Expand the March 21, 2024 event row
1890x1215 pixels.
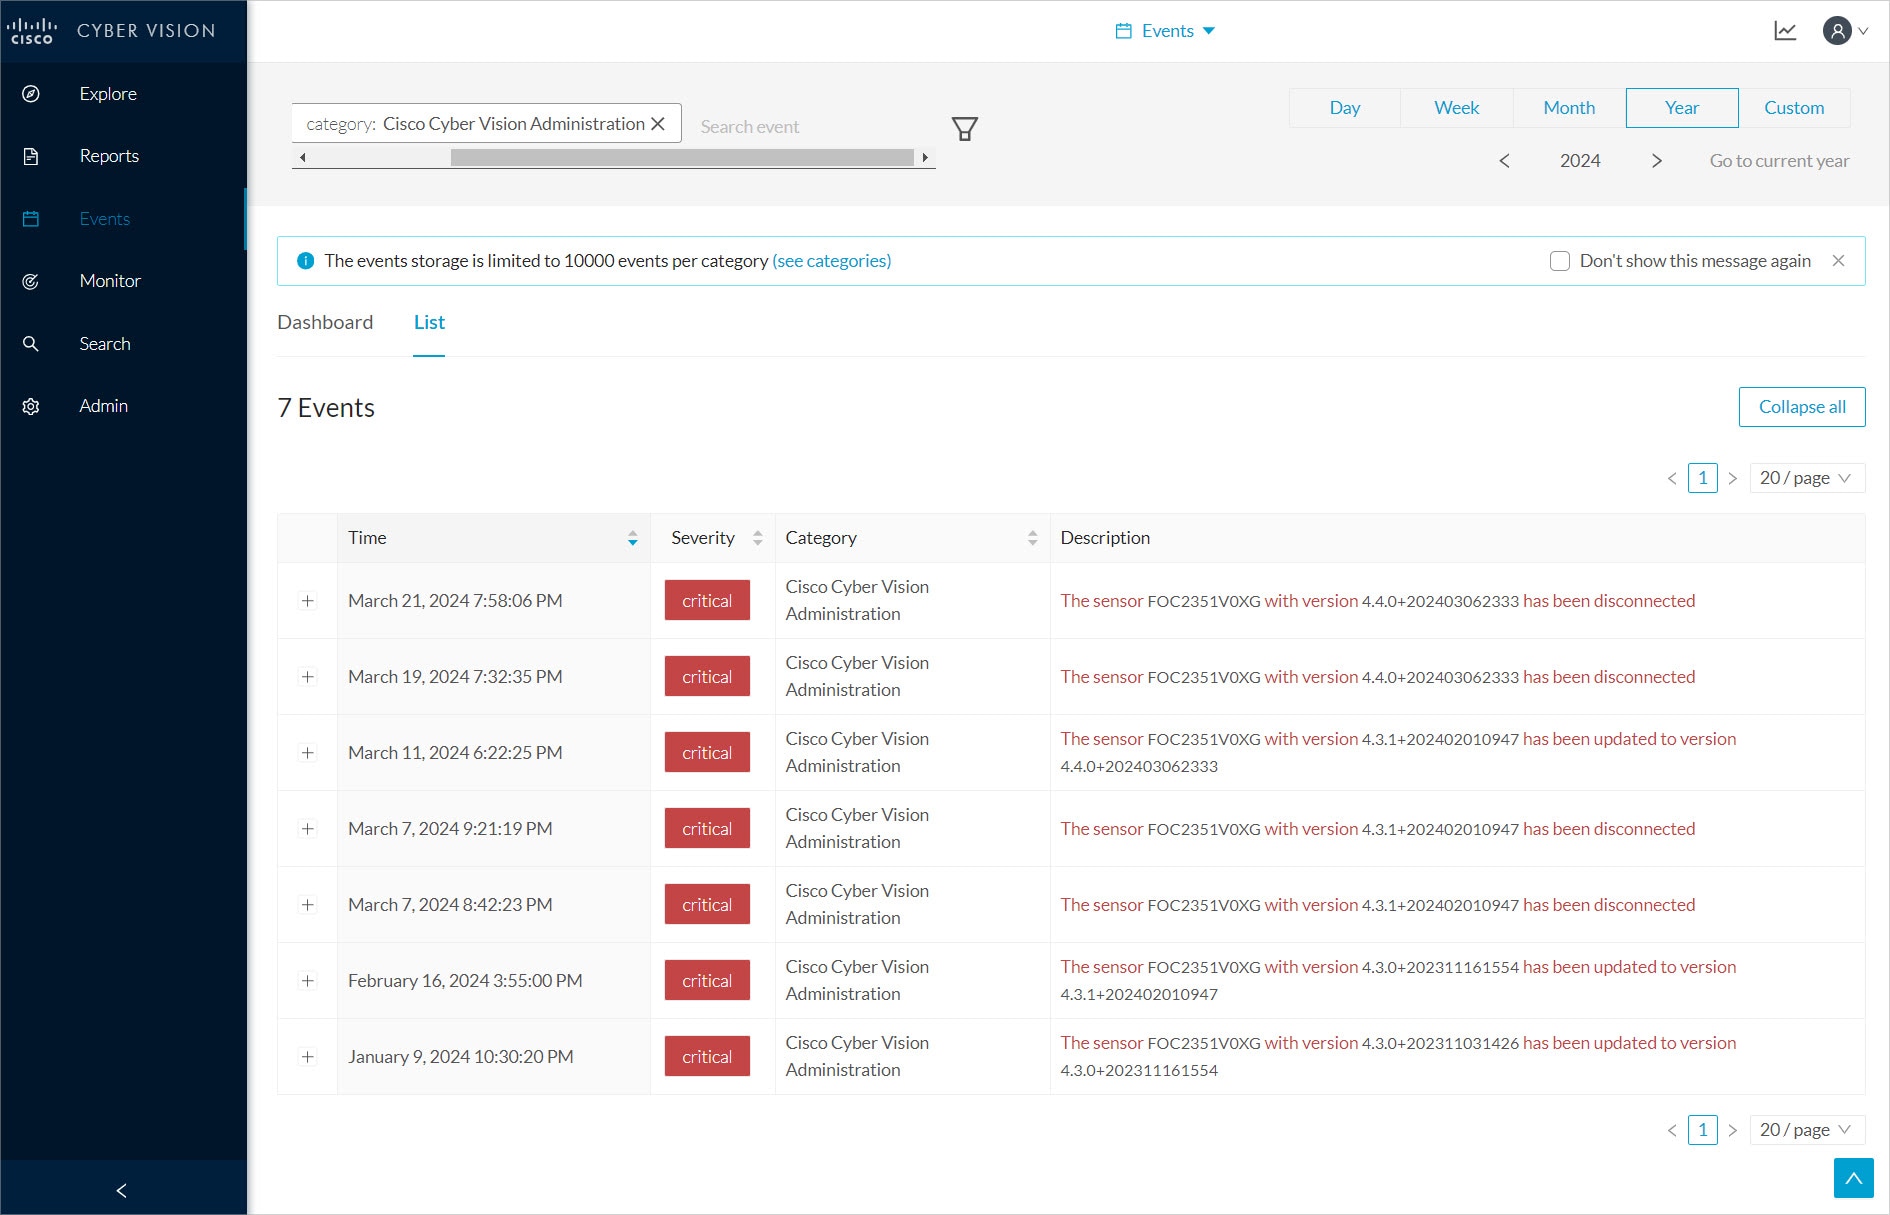click(x=308, y=601)
